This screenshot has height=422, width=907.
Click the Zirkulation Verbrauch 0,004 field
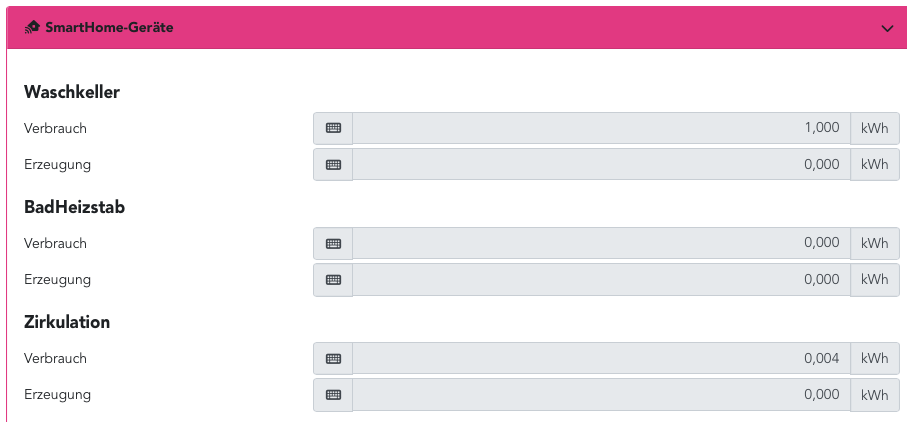point(601,358)
